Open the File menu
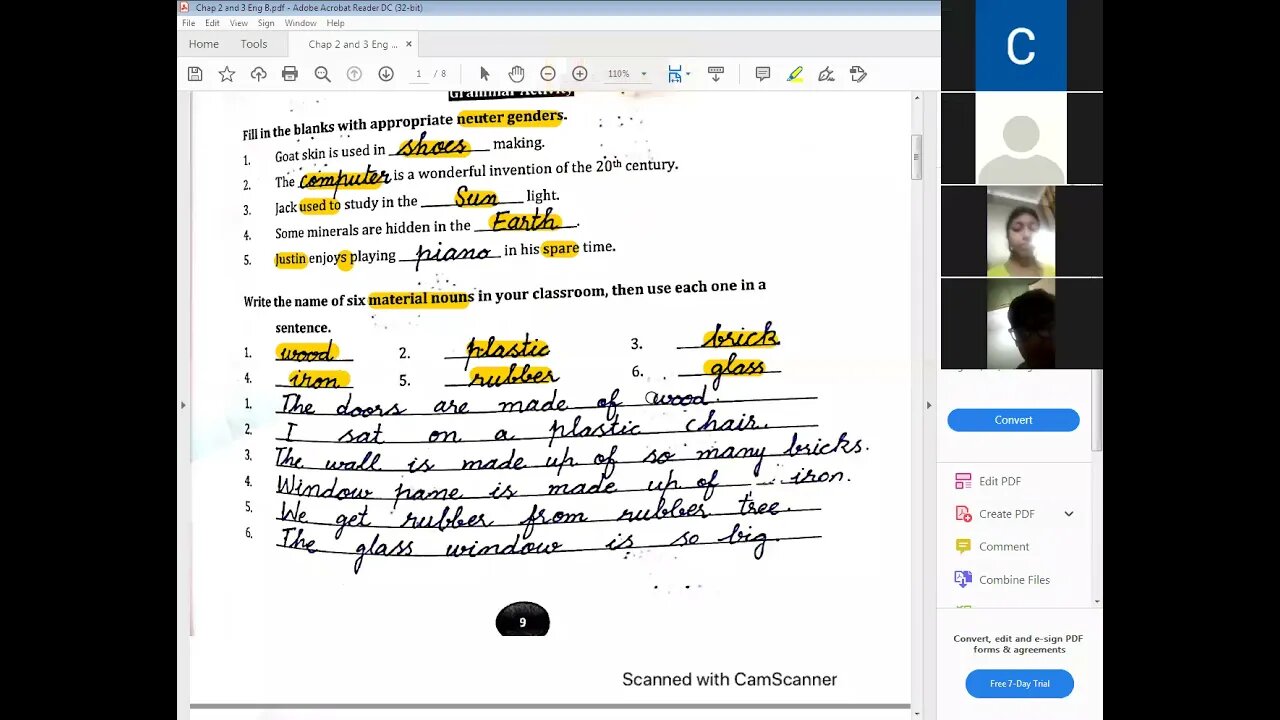Screen dimensions: 1280x720 pyautogui.click(x=189, y=23)
